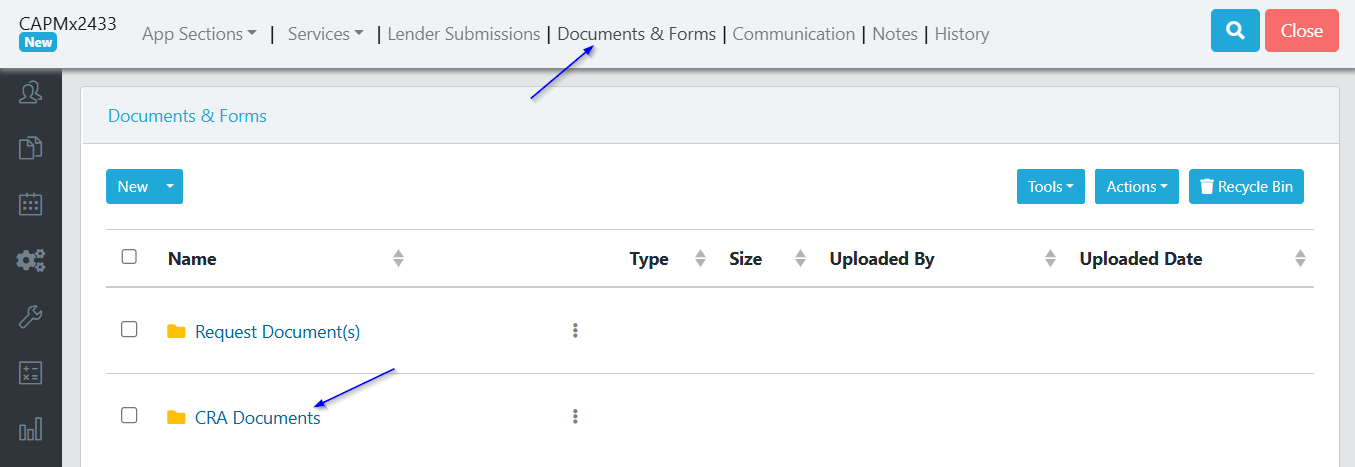Open the documents copy sidebar icon
Image resolution: width=1355 pixels, height=467 pixels.
click(x=31, y=149)
